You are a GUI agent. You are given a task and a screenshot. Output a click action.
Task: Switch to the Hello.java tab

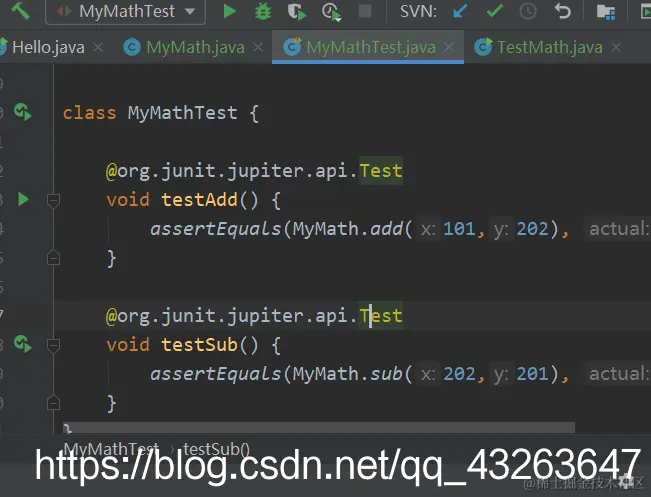[48, 47]
